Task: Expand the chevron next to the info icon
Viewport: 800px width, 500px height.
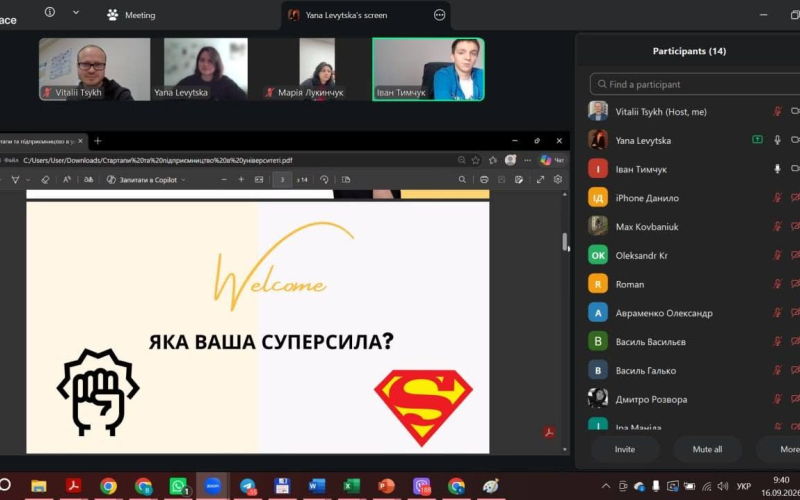Action: (x=76, y=12)
